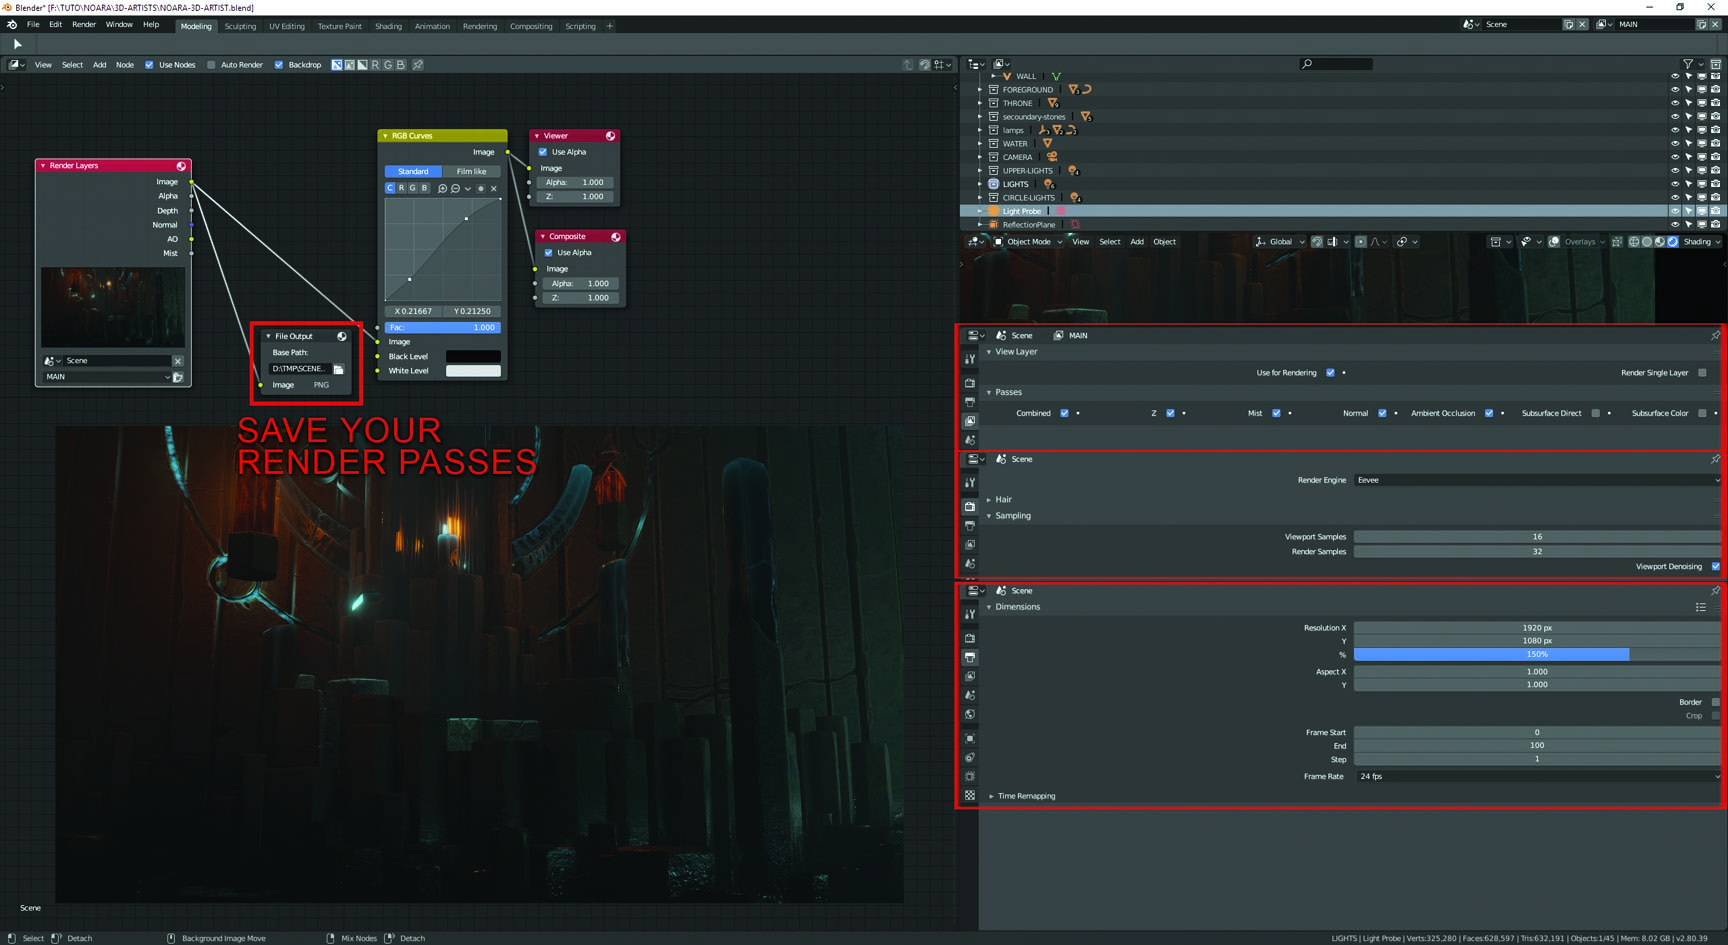This screenshot has height=945, width=1728.
Task: Open the folder browser in File Output node
Action: (x=338, y=369)
